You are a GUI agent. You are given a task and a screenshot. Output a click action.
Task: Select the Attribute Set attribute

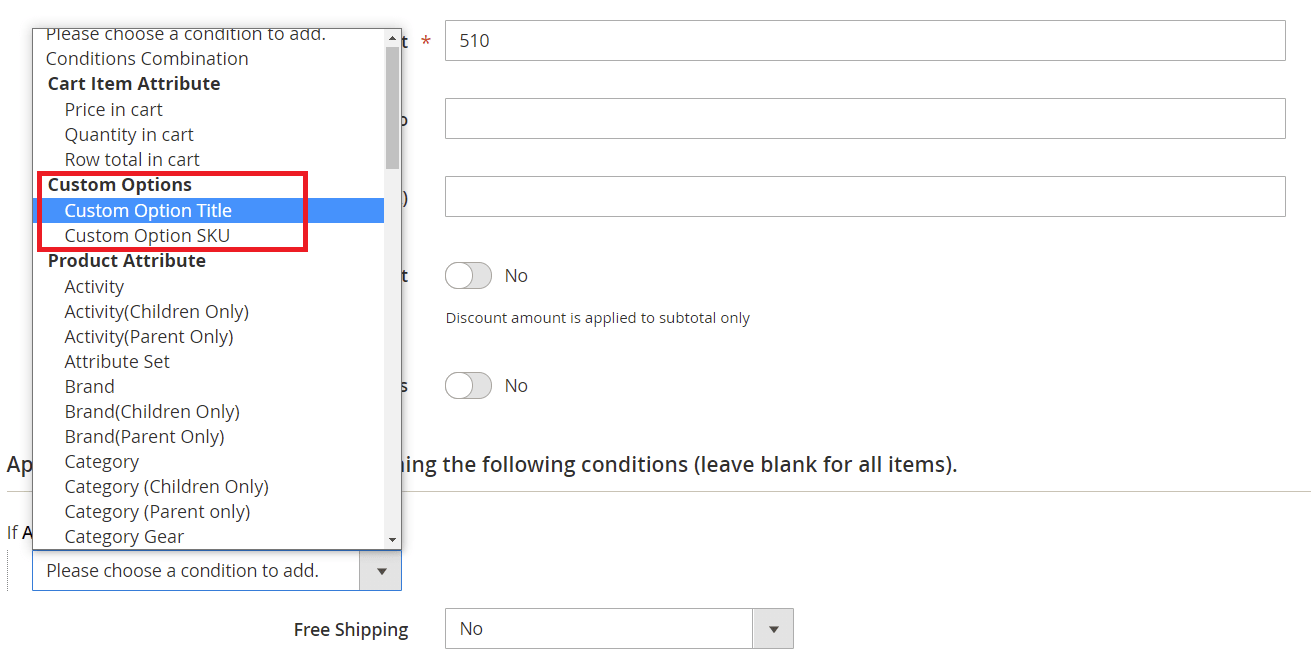(x=117, y=361)
